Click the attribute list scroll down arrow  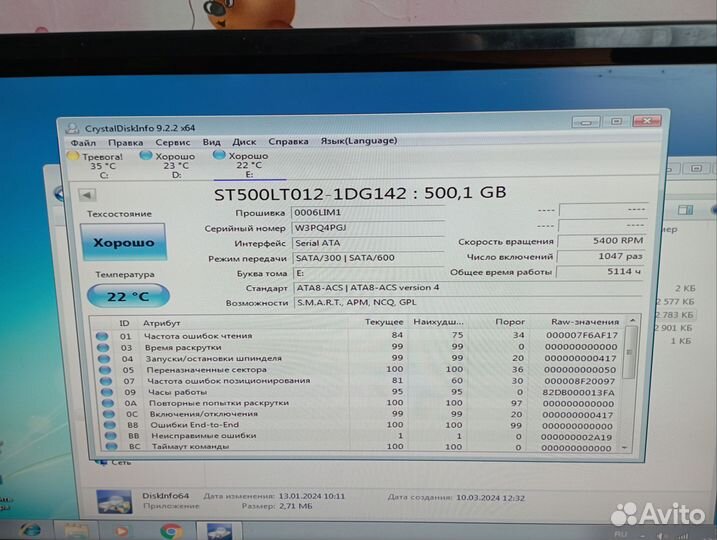pos(625,448)
